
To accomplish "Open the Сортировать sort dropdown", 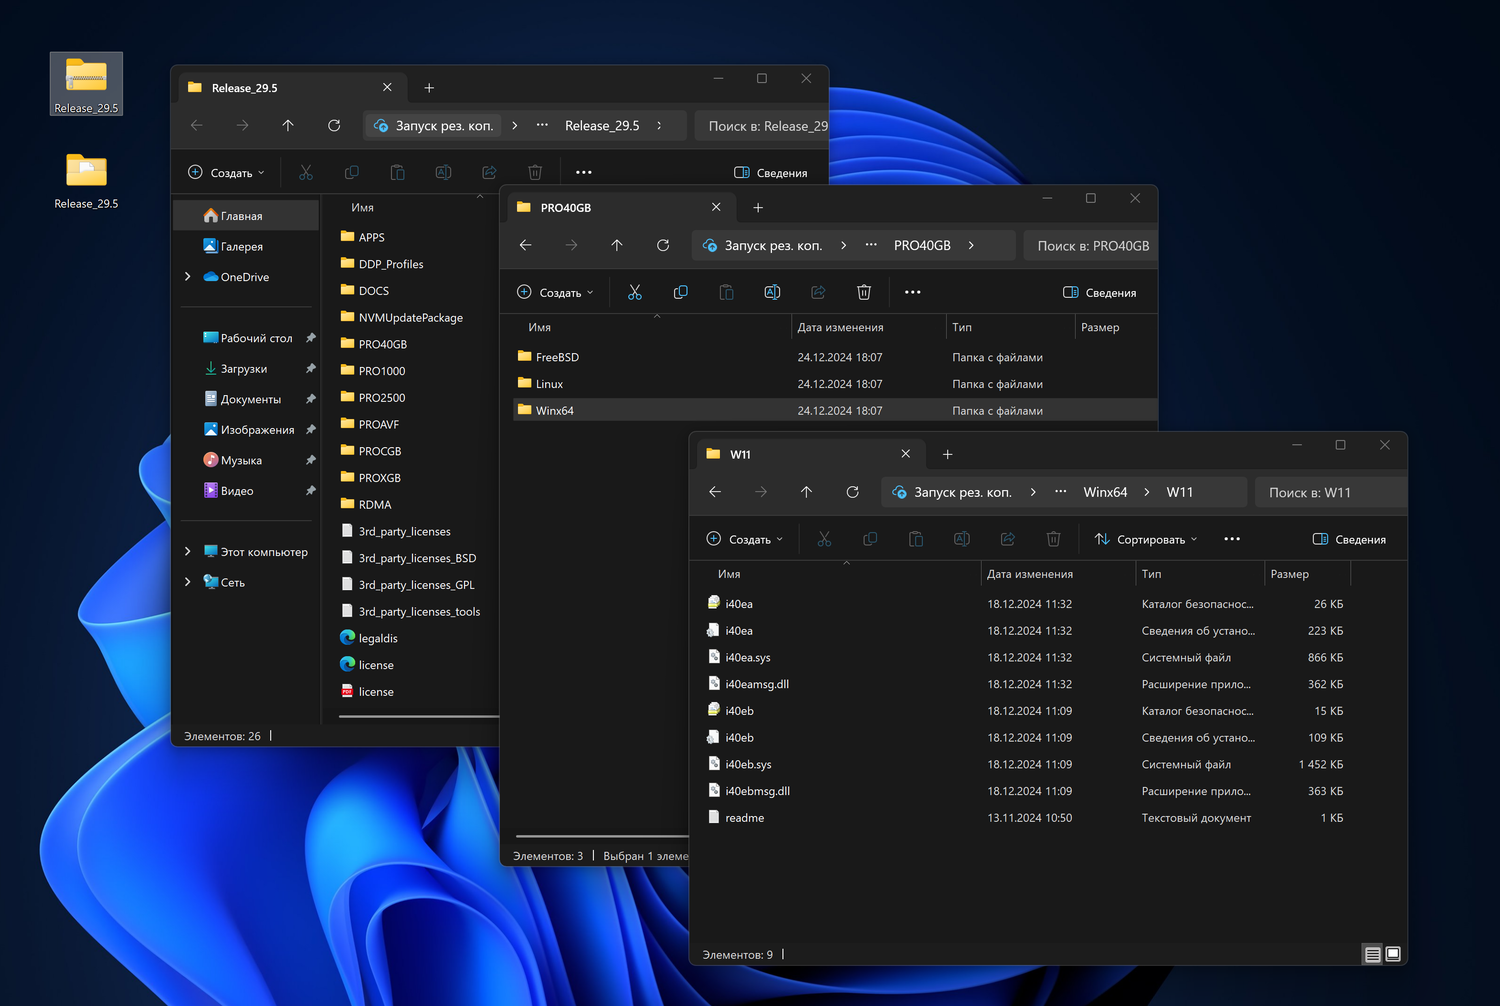I will click(1145, 539).
